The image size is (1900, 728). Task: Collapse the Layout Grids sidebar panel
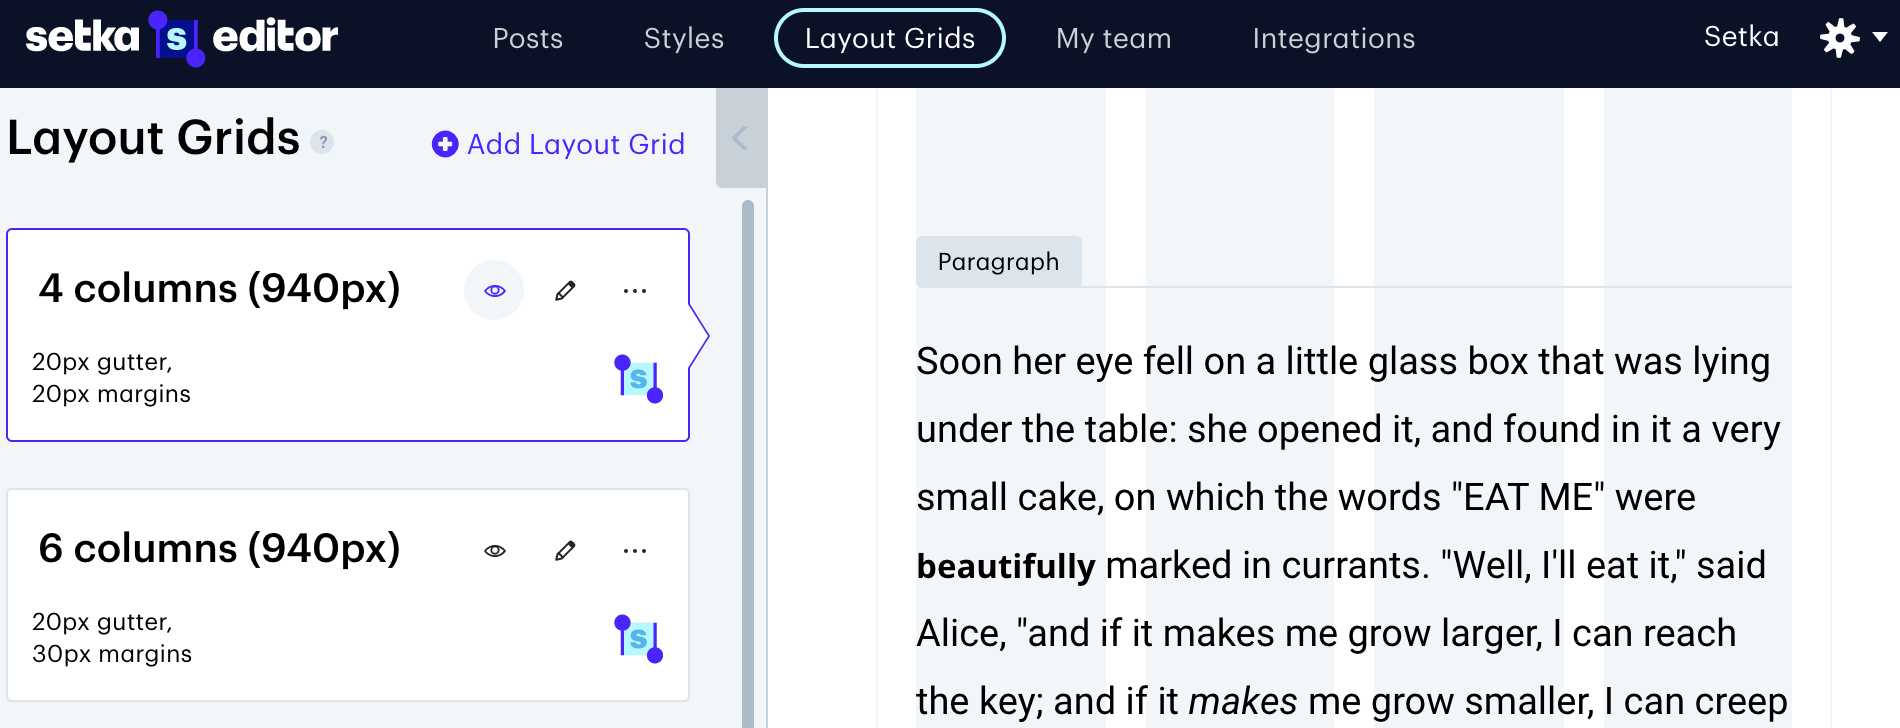740,138
